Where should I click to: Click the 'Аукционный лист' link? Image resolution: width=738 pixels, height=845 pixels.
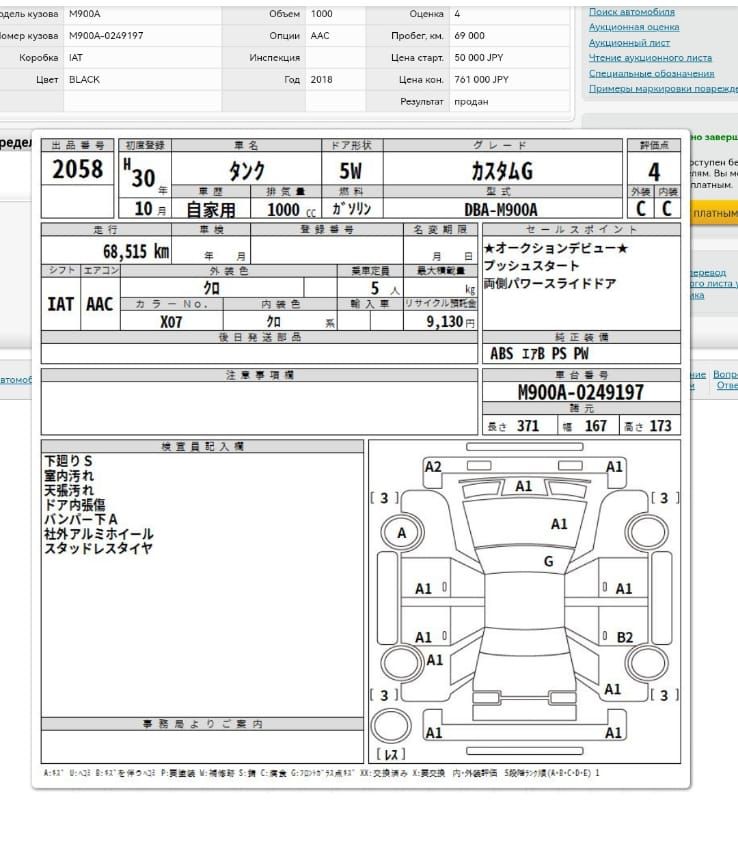[x=630, y=43]
